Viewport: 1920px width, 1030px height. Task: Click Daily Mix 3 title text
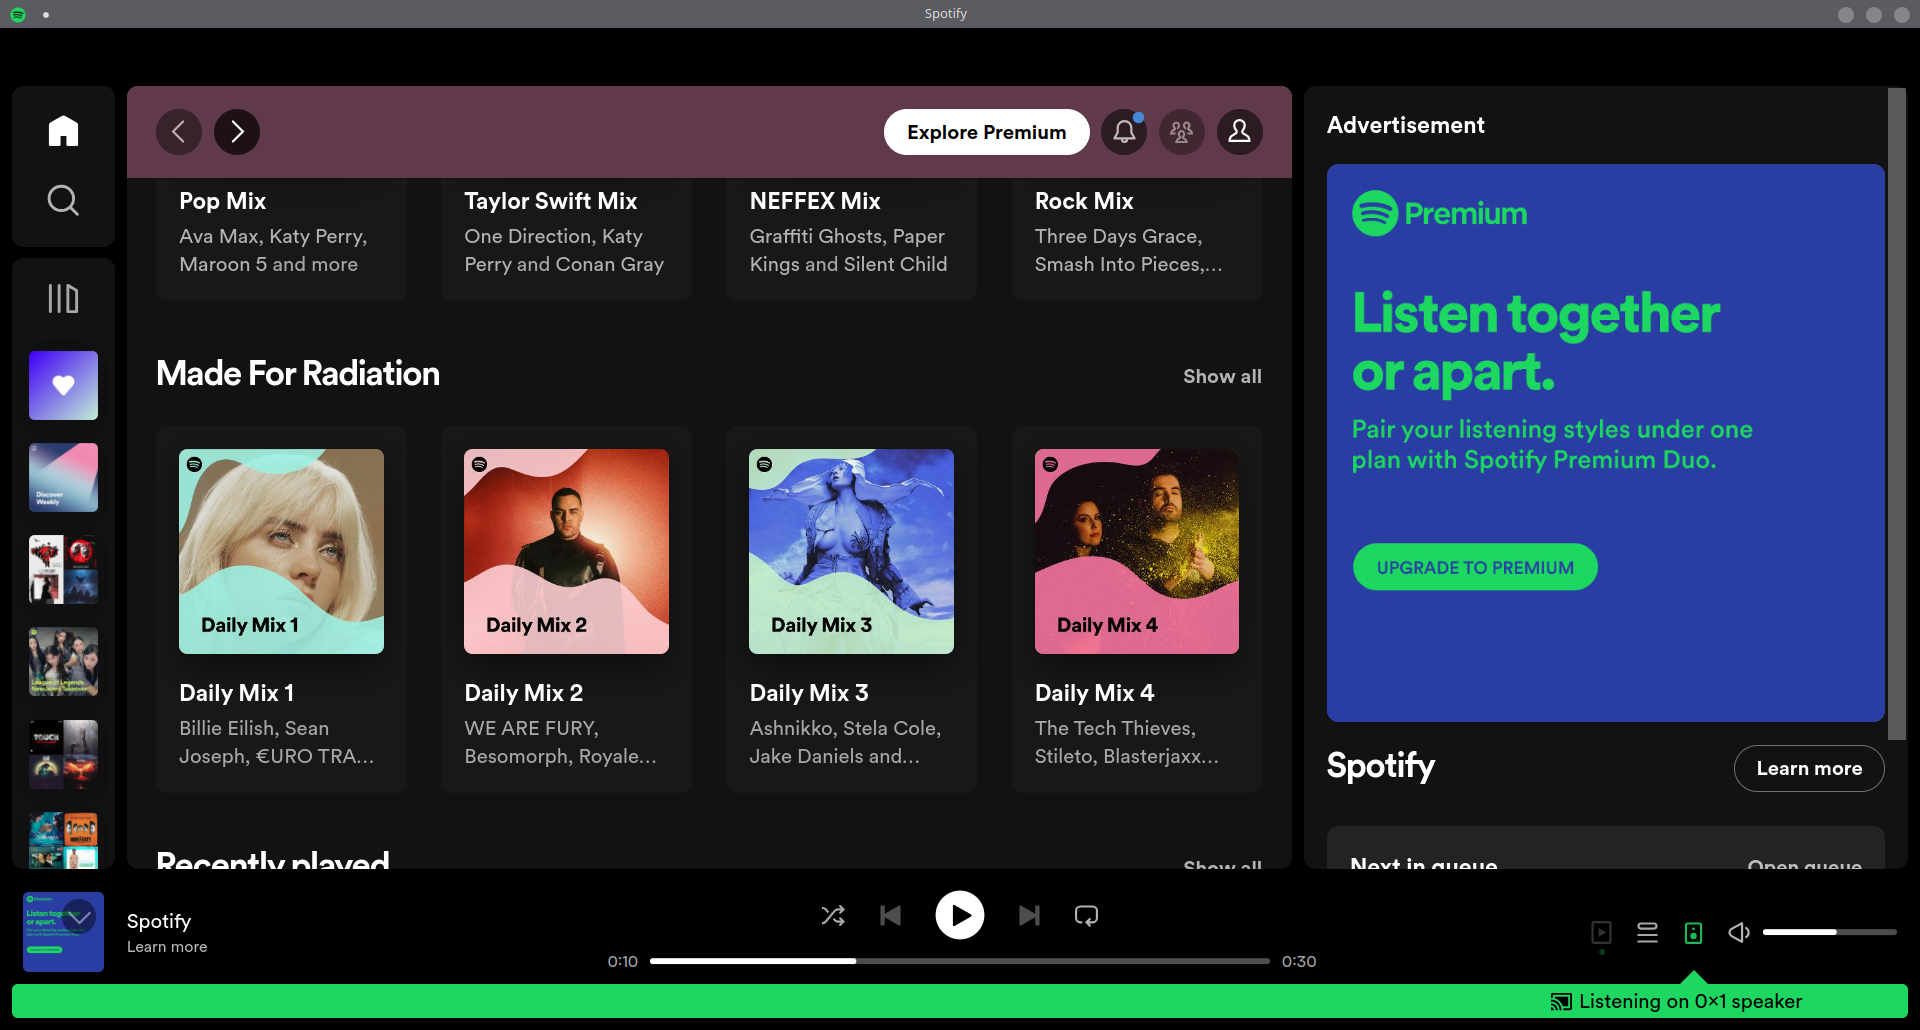point(809,693)
